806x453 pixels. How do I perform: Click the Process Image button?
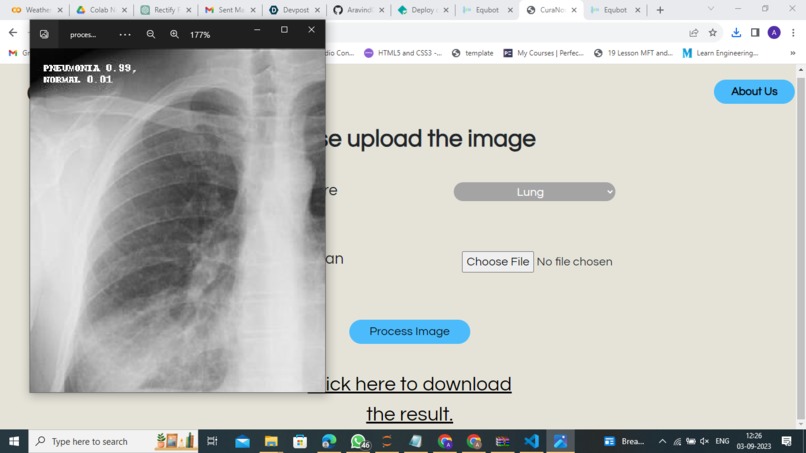(x=409, y=332)
